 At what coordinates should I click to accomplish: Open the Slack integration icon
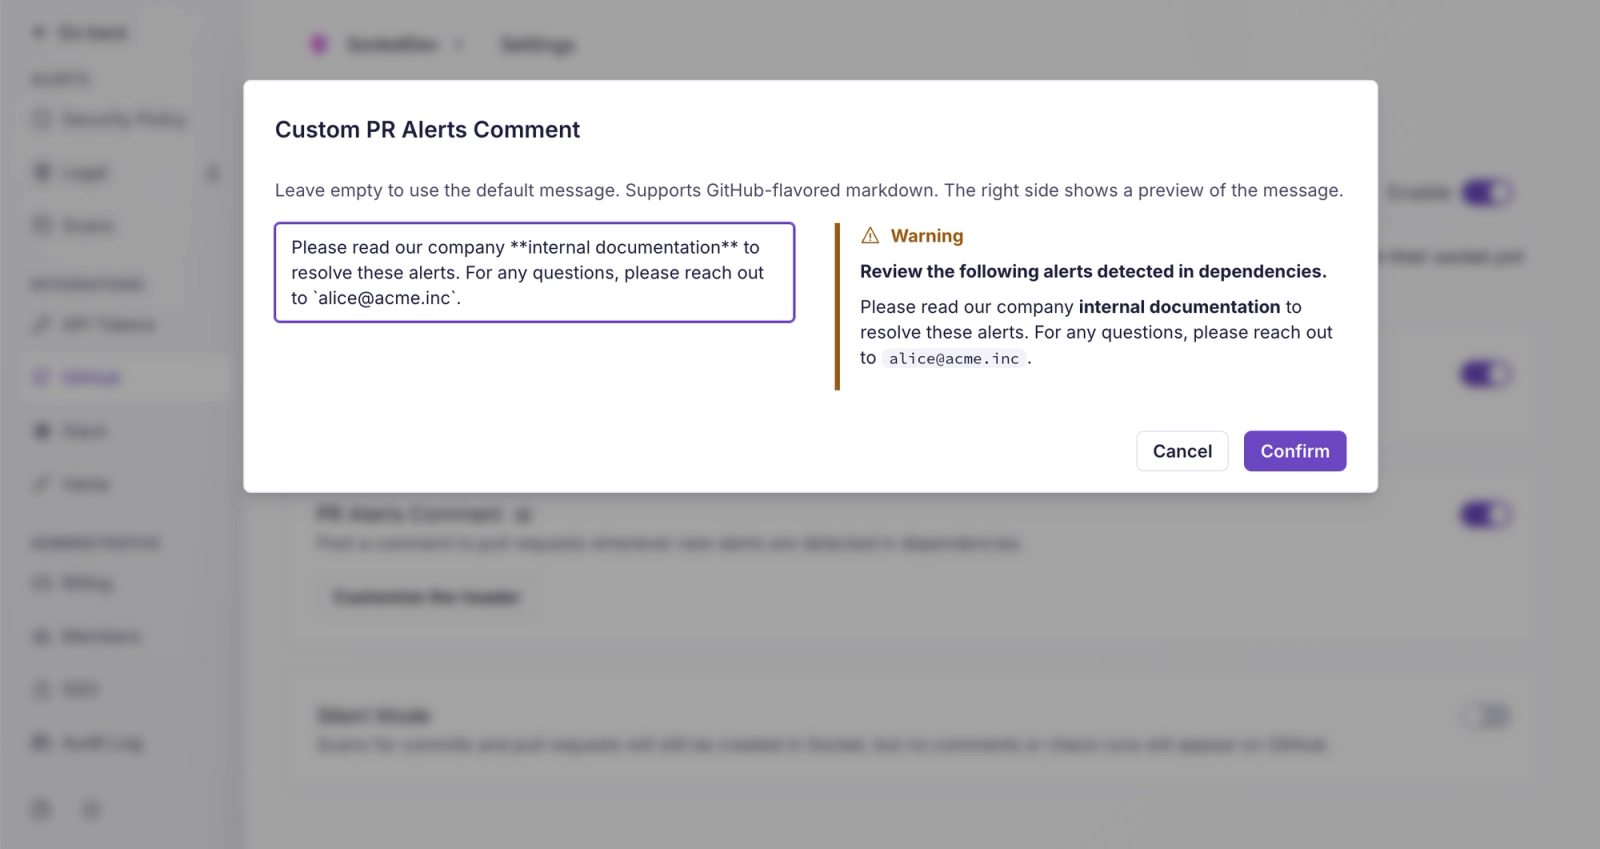pyautogui.click(x=42, y=431)
